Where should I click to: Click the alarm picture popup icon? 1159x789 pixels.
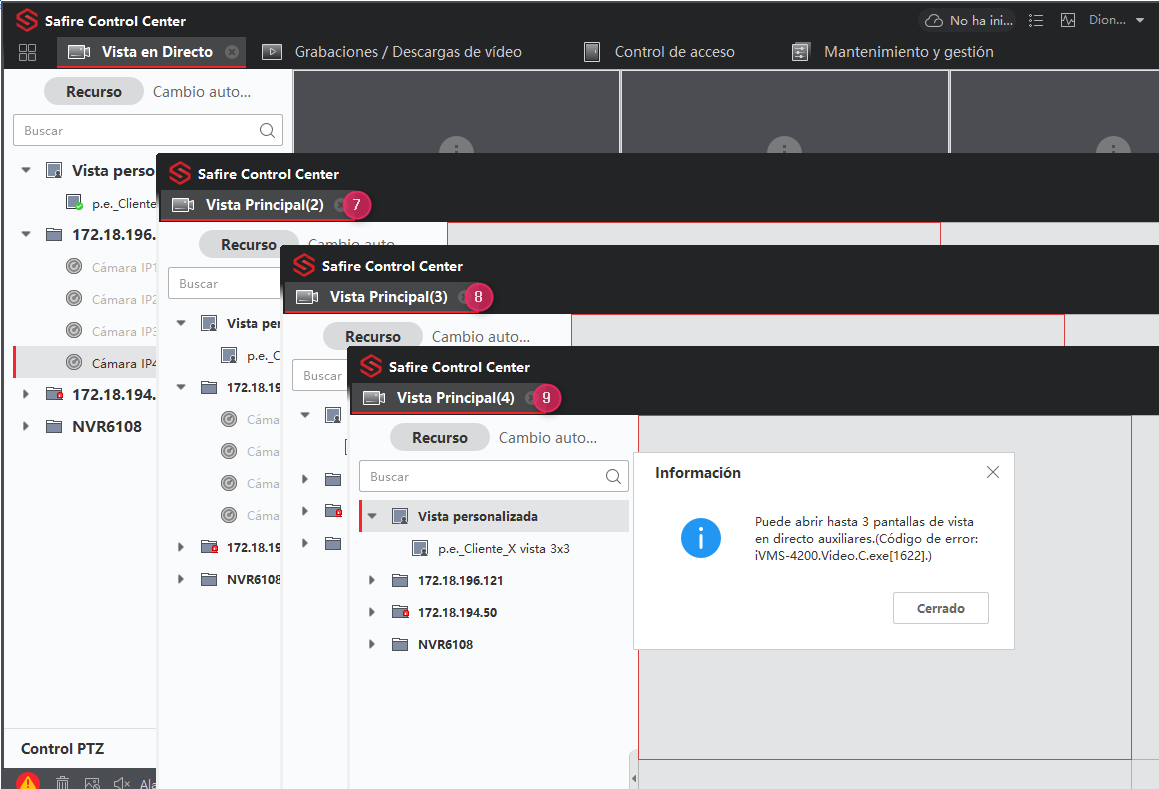pos(92,783)
